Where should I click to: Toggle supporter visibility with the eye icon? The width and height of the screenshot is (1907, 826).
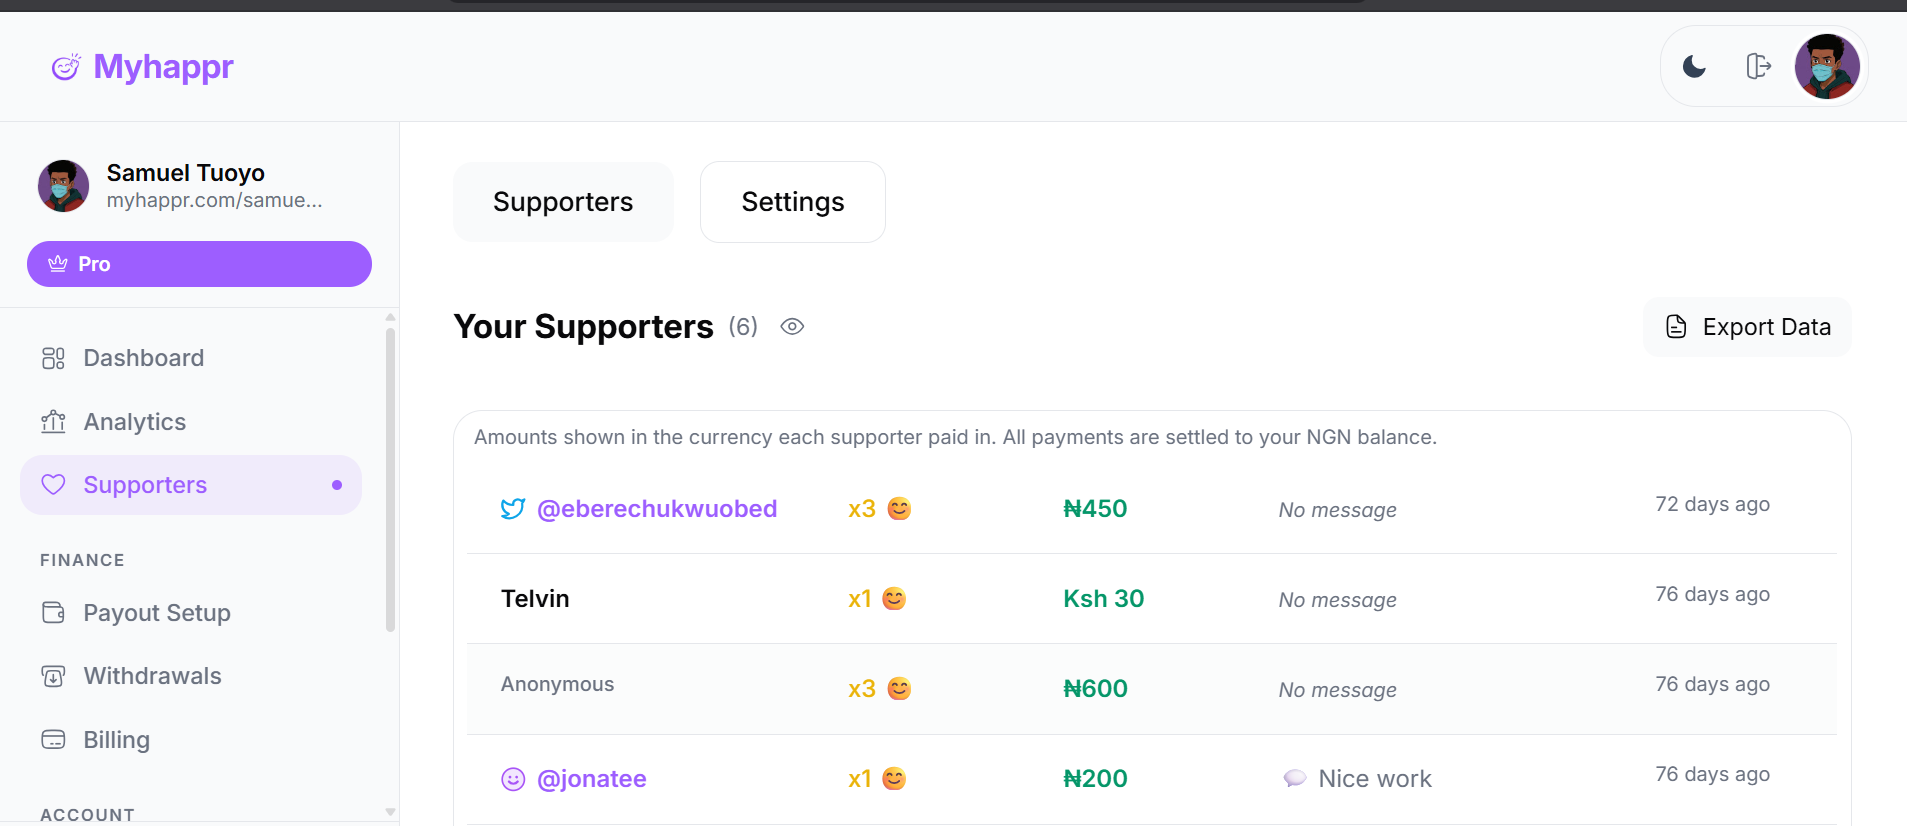coord(792,327)
